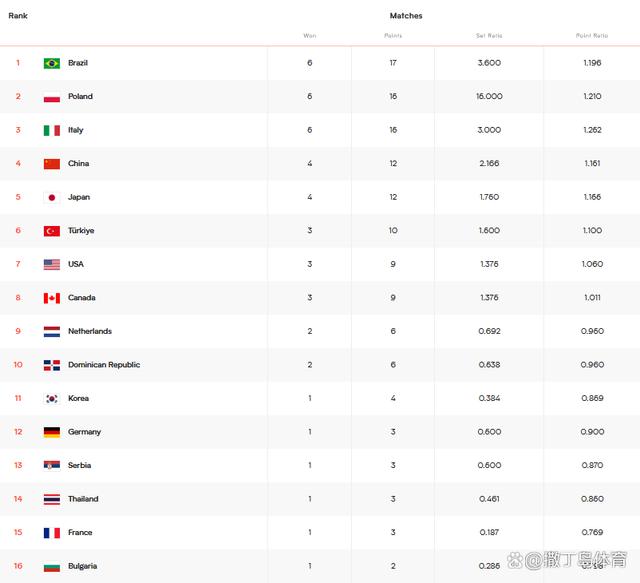640x583 pixels.
Task: Select the Poland flag icon
Action: [52, 97]
